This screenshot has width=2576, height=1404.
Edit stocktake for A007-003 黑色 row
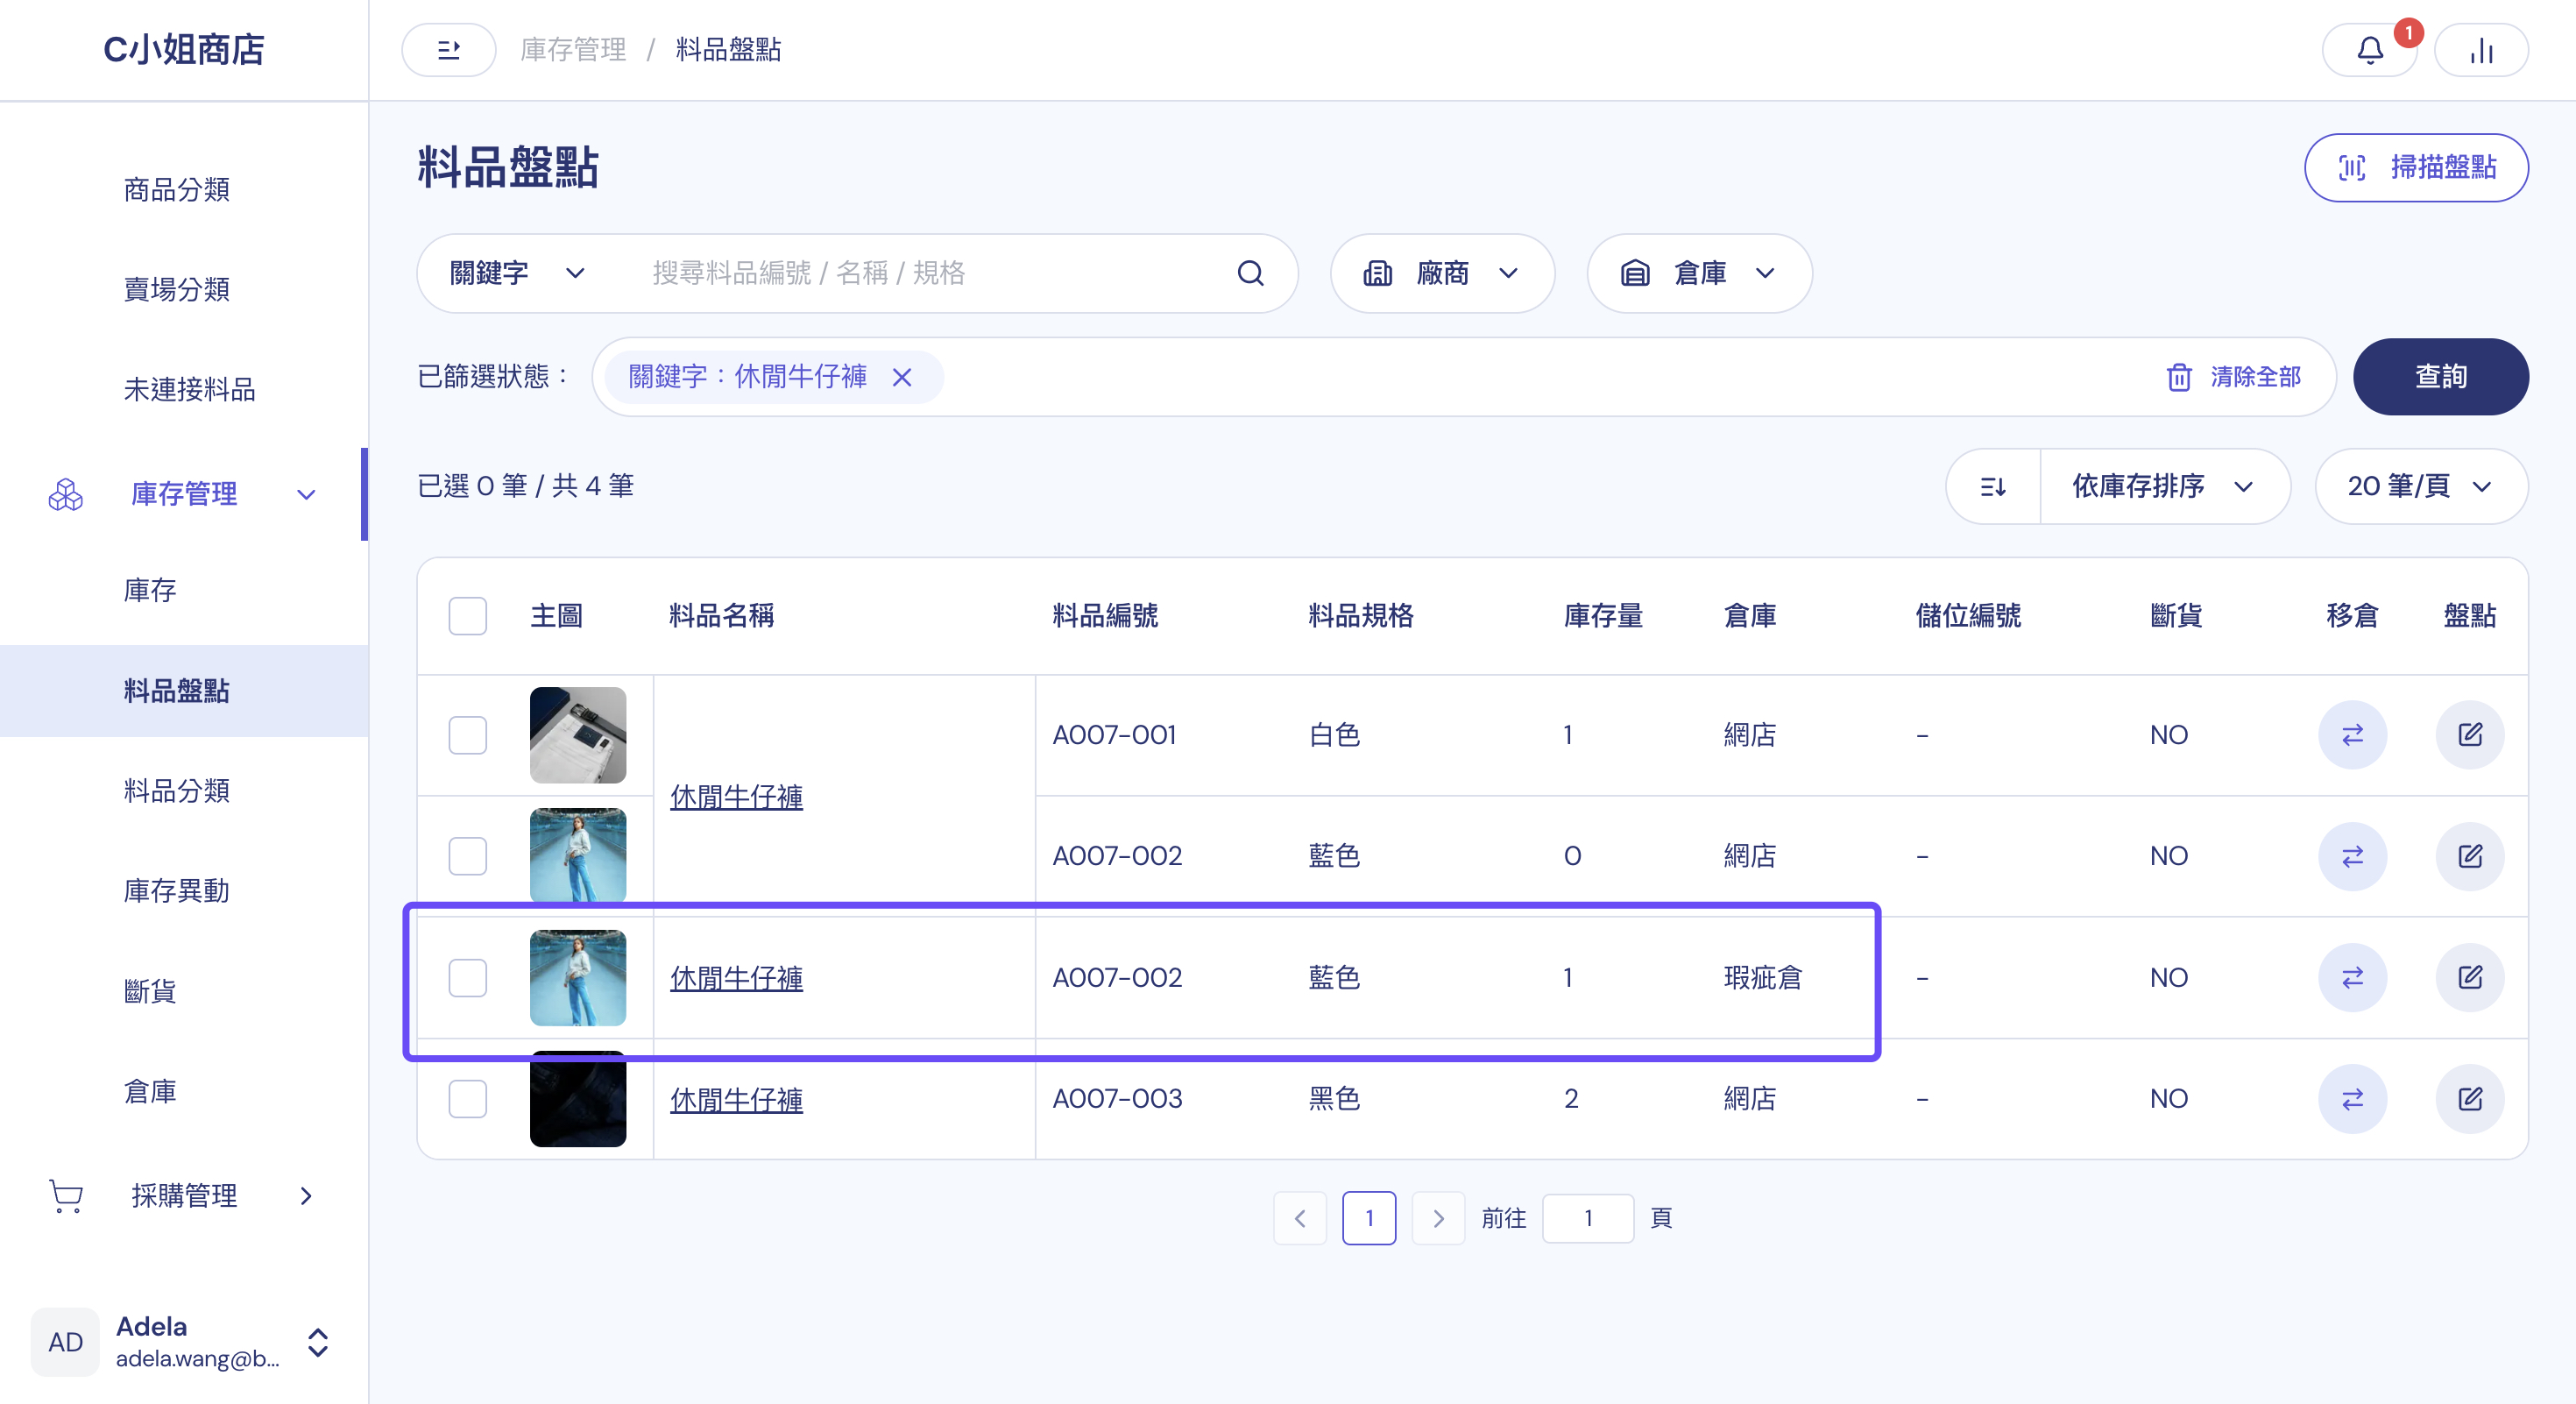[2470, 1099]
